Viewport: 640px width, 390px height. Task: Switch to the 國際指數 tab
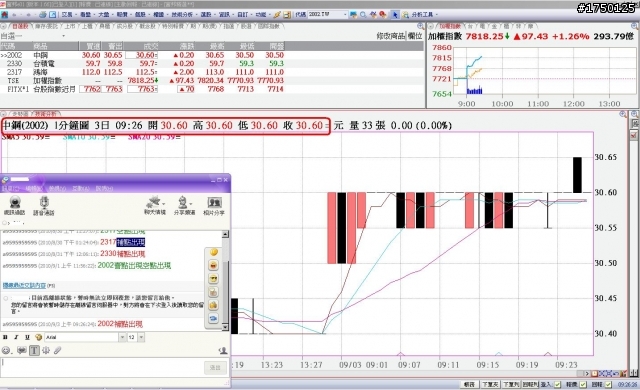[269, 26]
